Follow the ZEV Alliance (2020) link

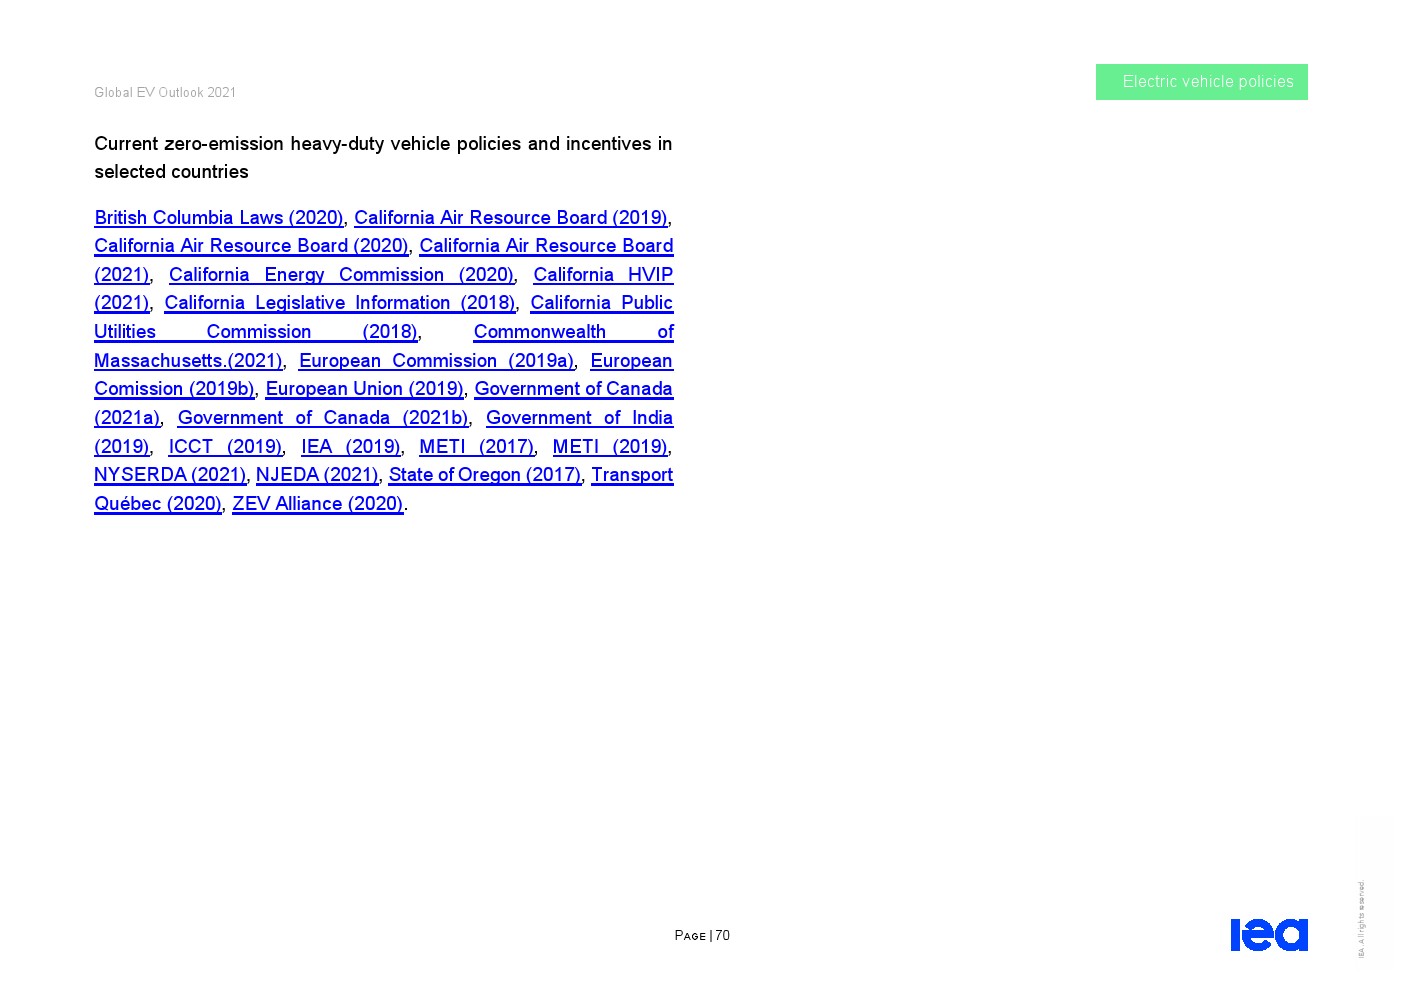click(317, 504)
